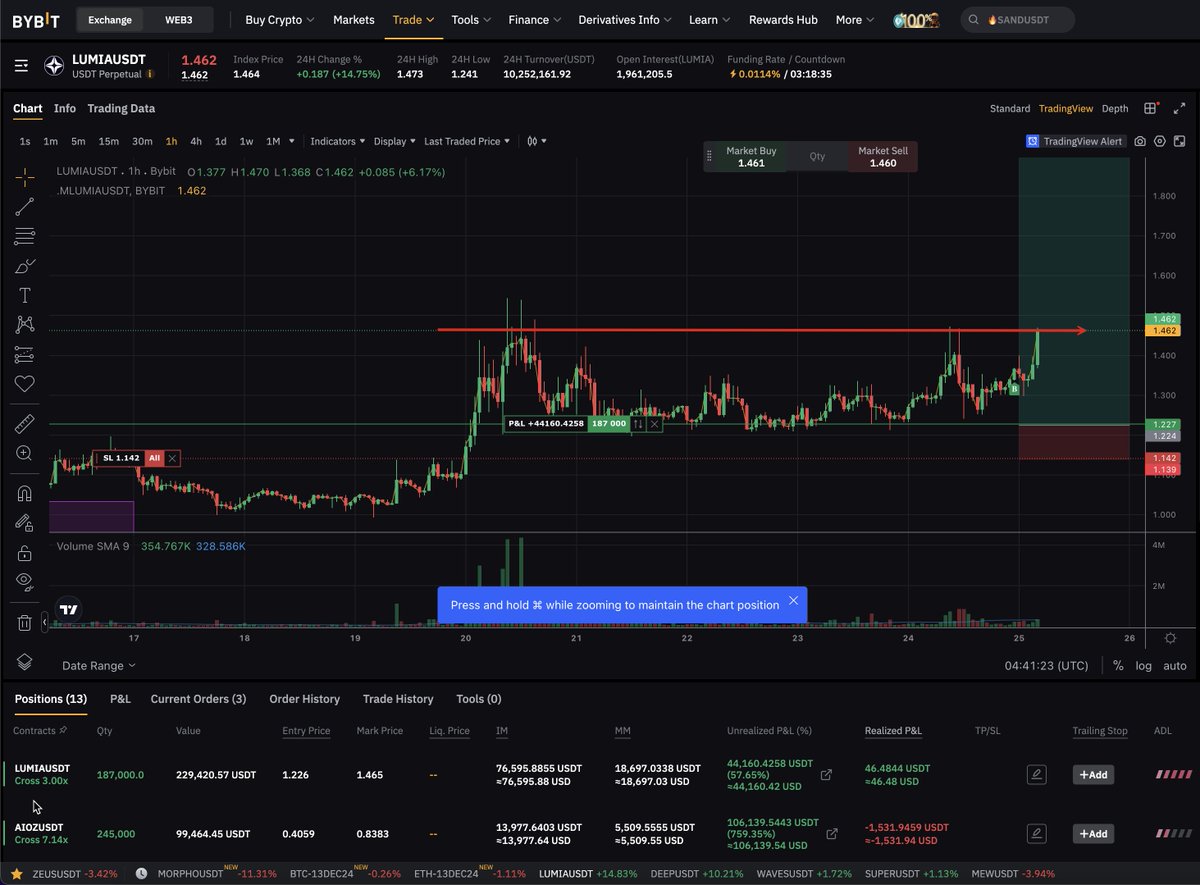
Task: Toggle stay in drawing mode pencil-lock
Action: (x=24, y=522)
